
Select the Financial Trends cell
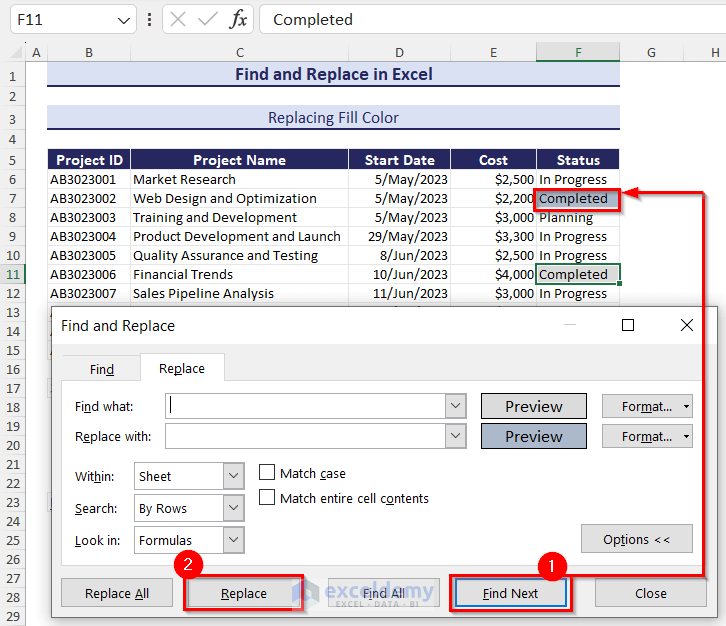[x=239, y=274]
